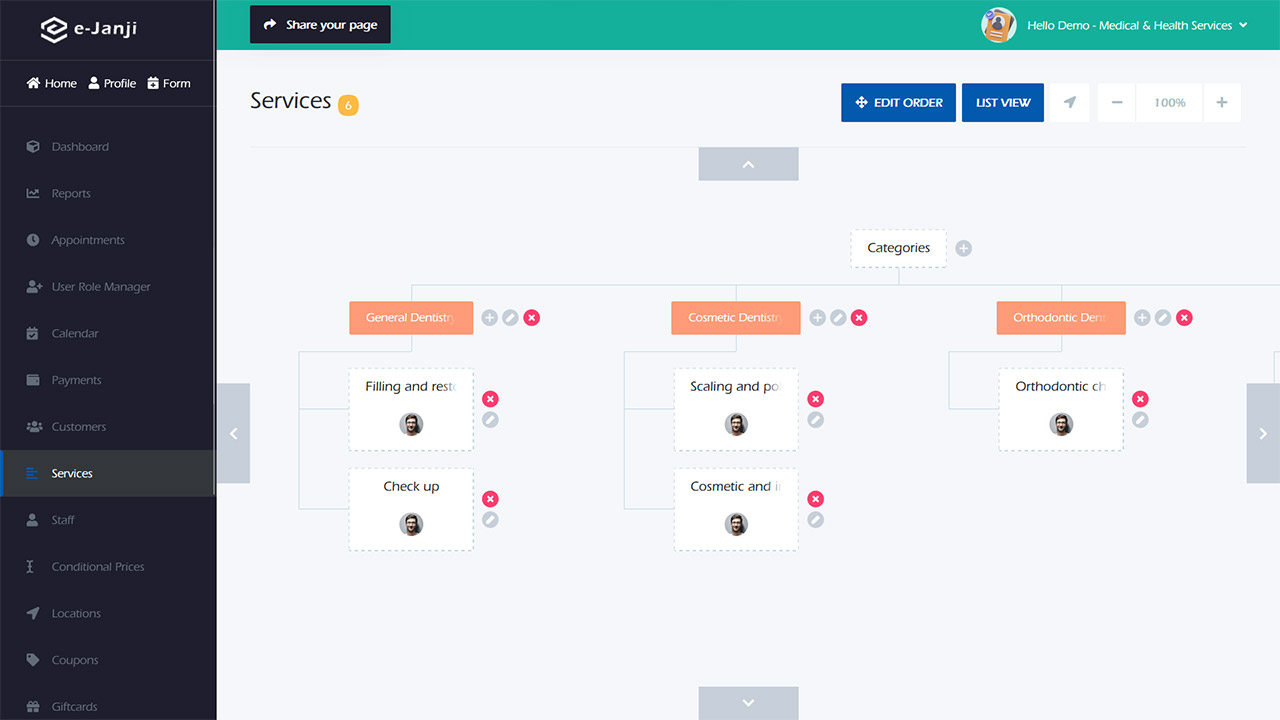Viewport: 1280px width, 720px height.
Task: Click the e-Janji logo
Action: pos(88,29)
